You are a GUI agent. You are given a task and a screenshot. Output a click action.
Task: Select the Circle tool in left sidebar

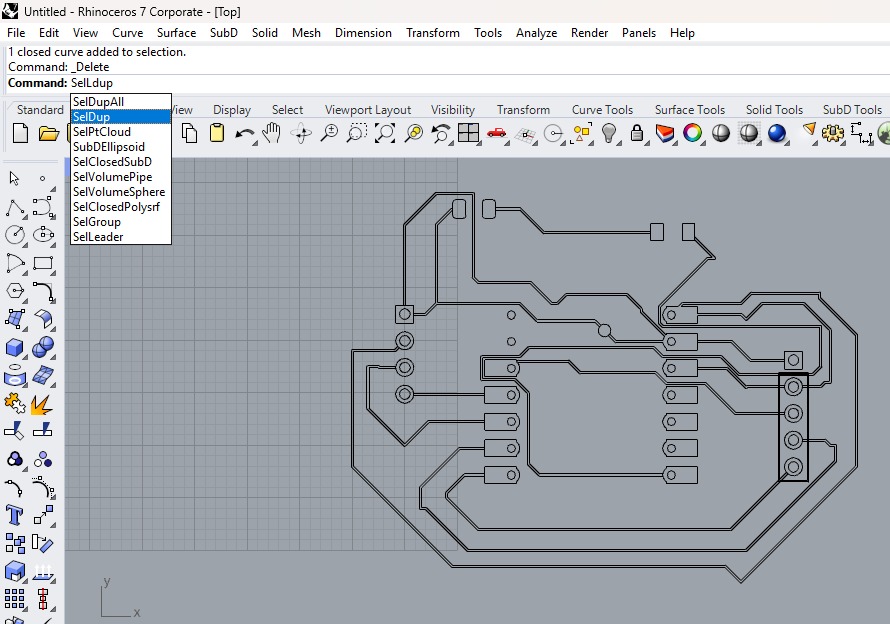[15, 235]
